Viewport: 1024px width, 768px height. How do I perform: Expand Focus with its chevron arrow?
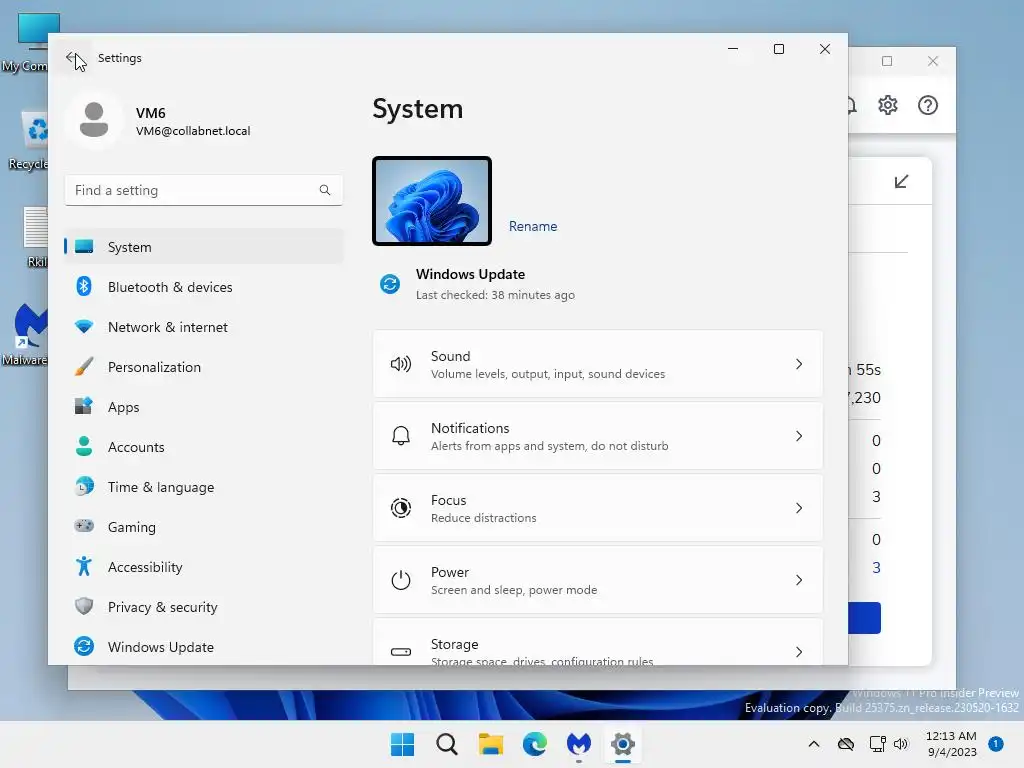coord(799,508)
